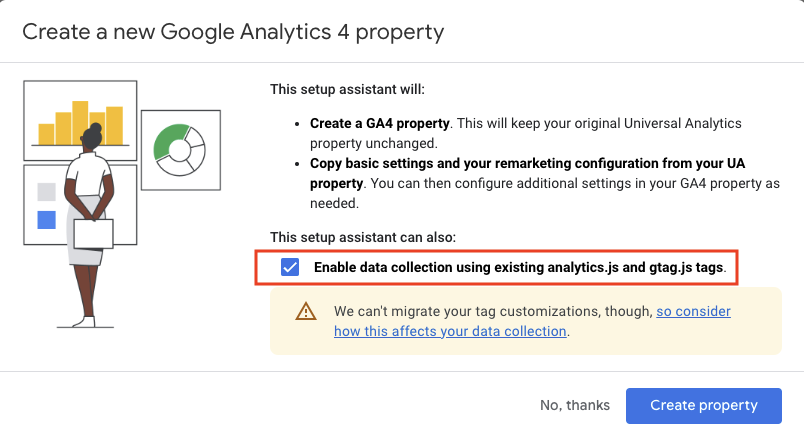Click the yellow bar chart illustration
804x437 pixels.
click(81, 123)
